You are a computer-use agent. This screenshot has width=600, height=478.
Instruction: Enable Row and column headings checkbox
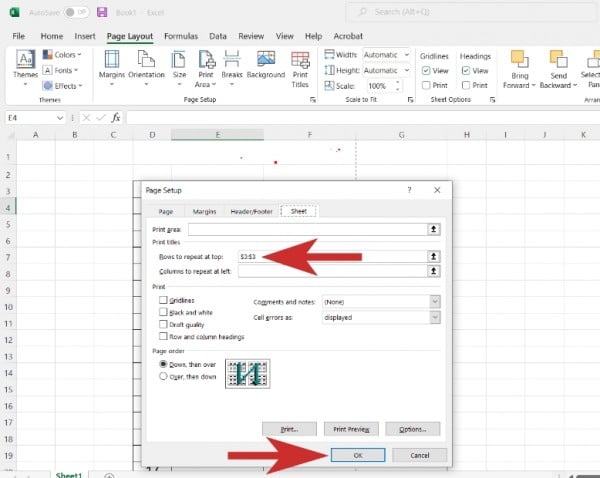coord(163,336)
